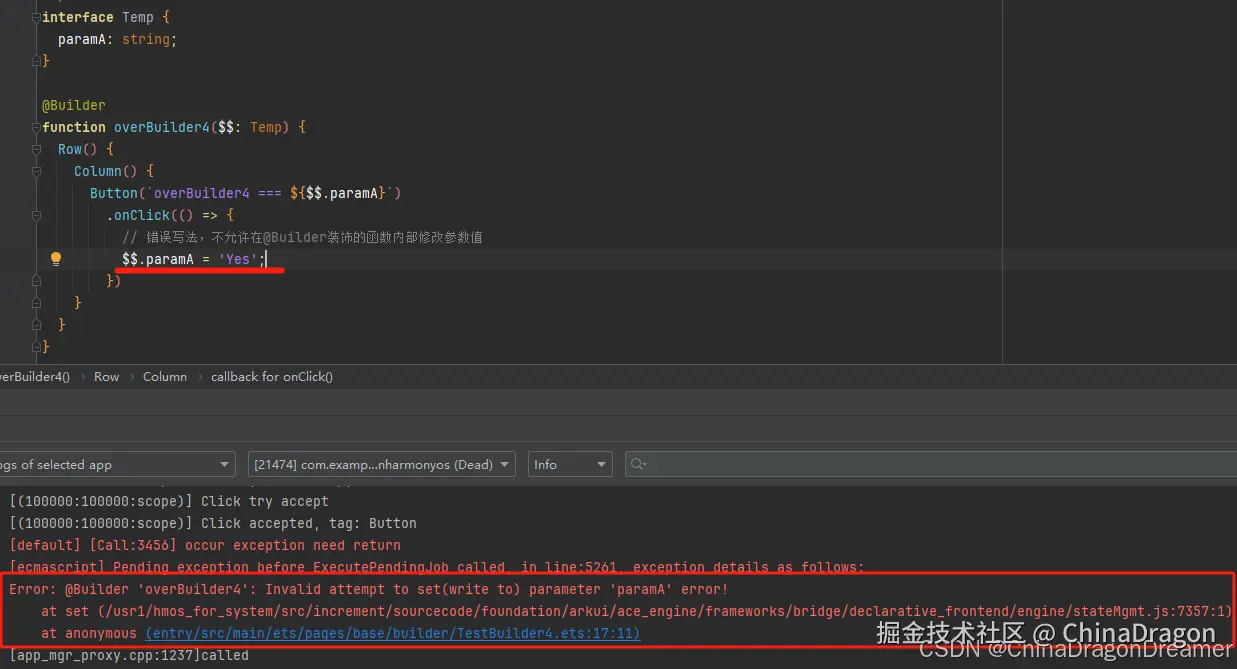This screenshot has width=1237, height=669.
Task: Fold the Row() block in gutter
Action: point(36,149)
